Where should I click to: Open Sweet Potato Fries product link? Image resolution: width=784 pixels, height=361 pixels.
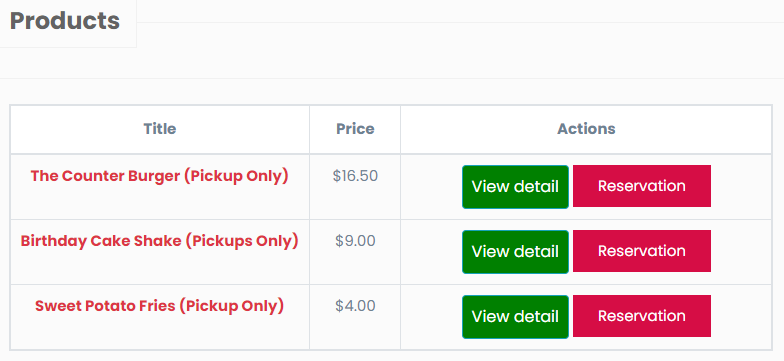coord(160,306)
